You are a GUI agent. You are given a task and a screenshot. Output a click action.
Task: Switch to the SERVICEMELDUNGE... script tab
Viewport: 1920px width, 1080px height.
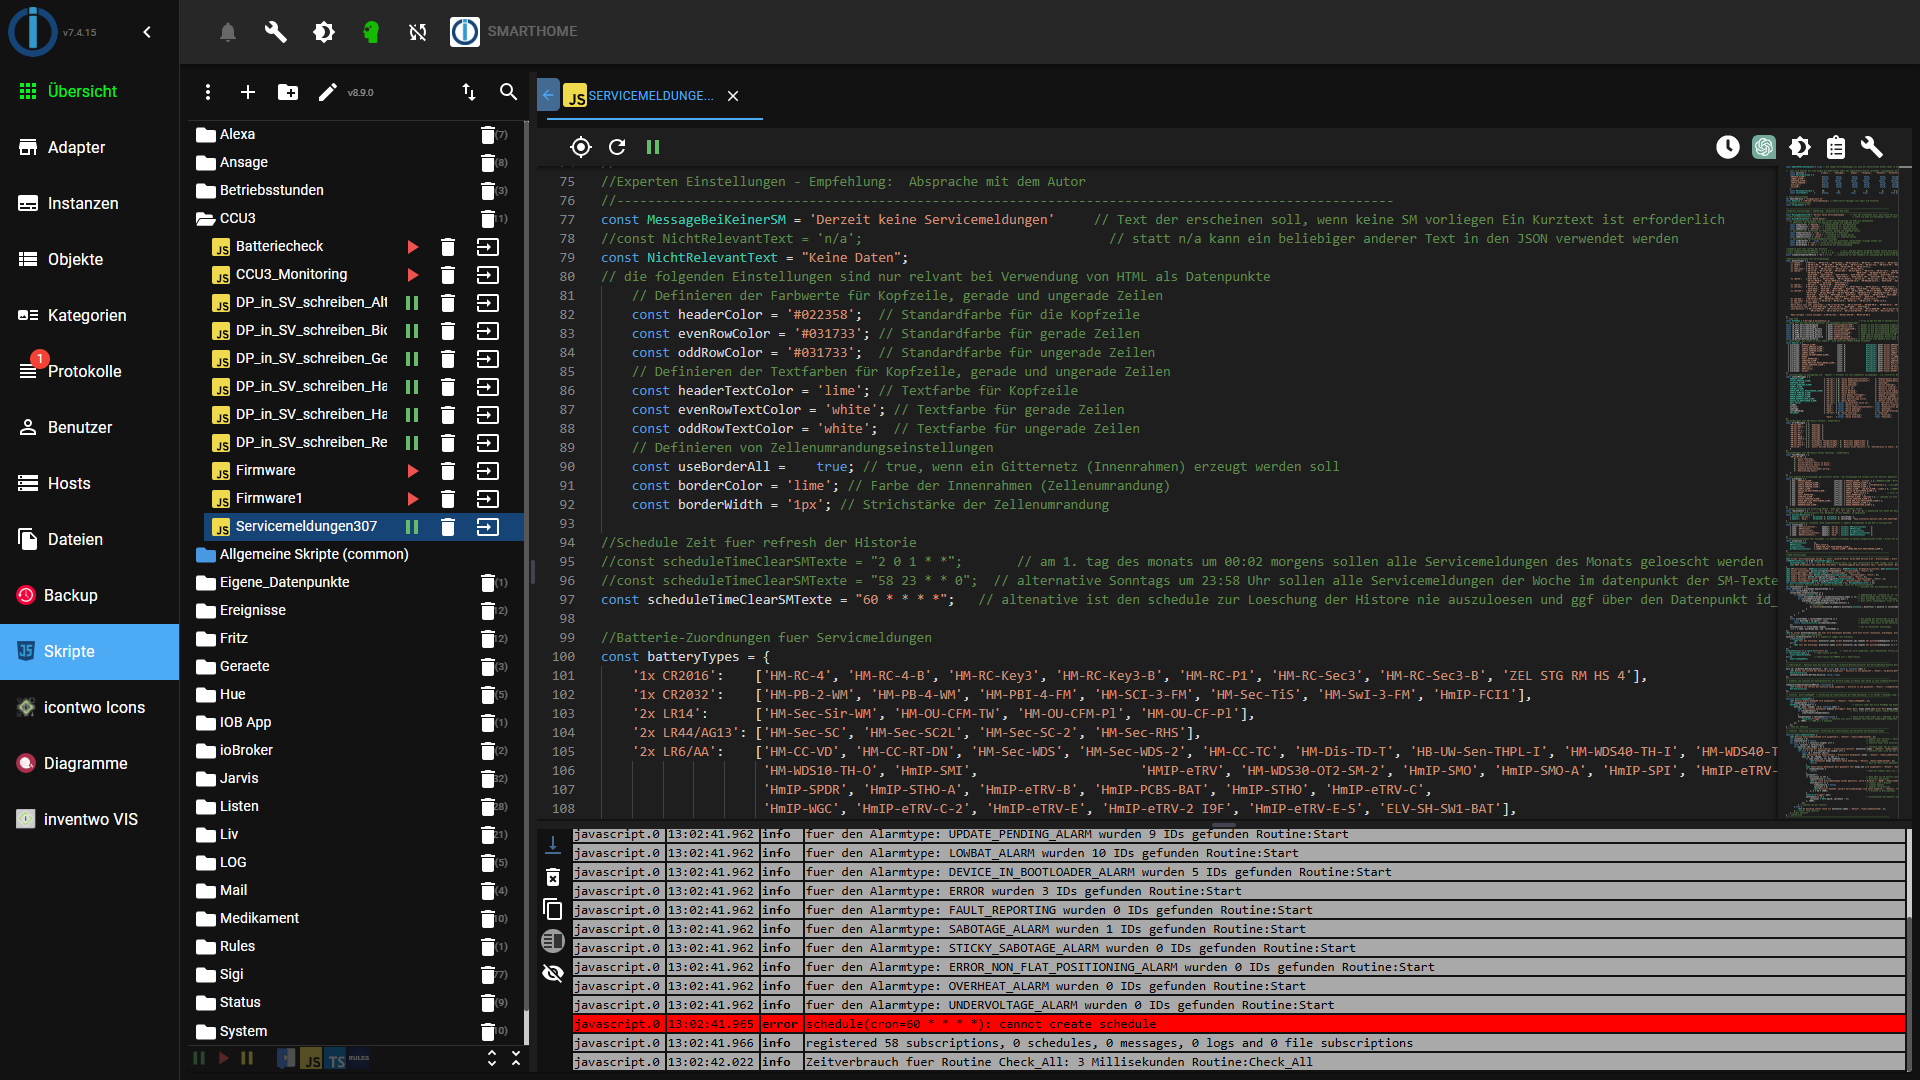pos(650,96)
